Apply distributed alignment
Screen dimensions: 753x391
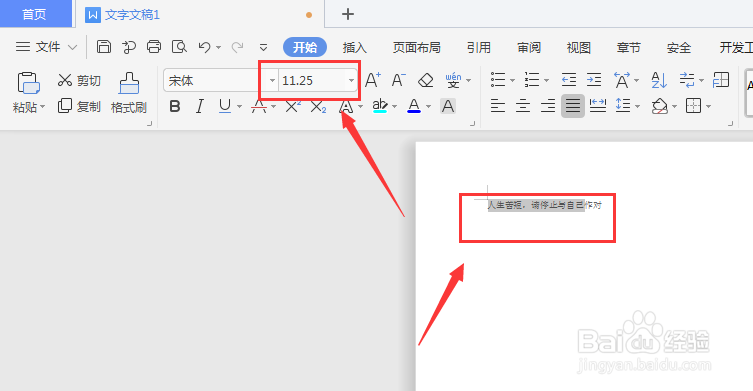click(598, 106)
